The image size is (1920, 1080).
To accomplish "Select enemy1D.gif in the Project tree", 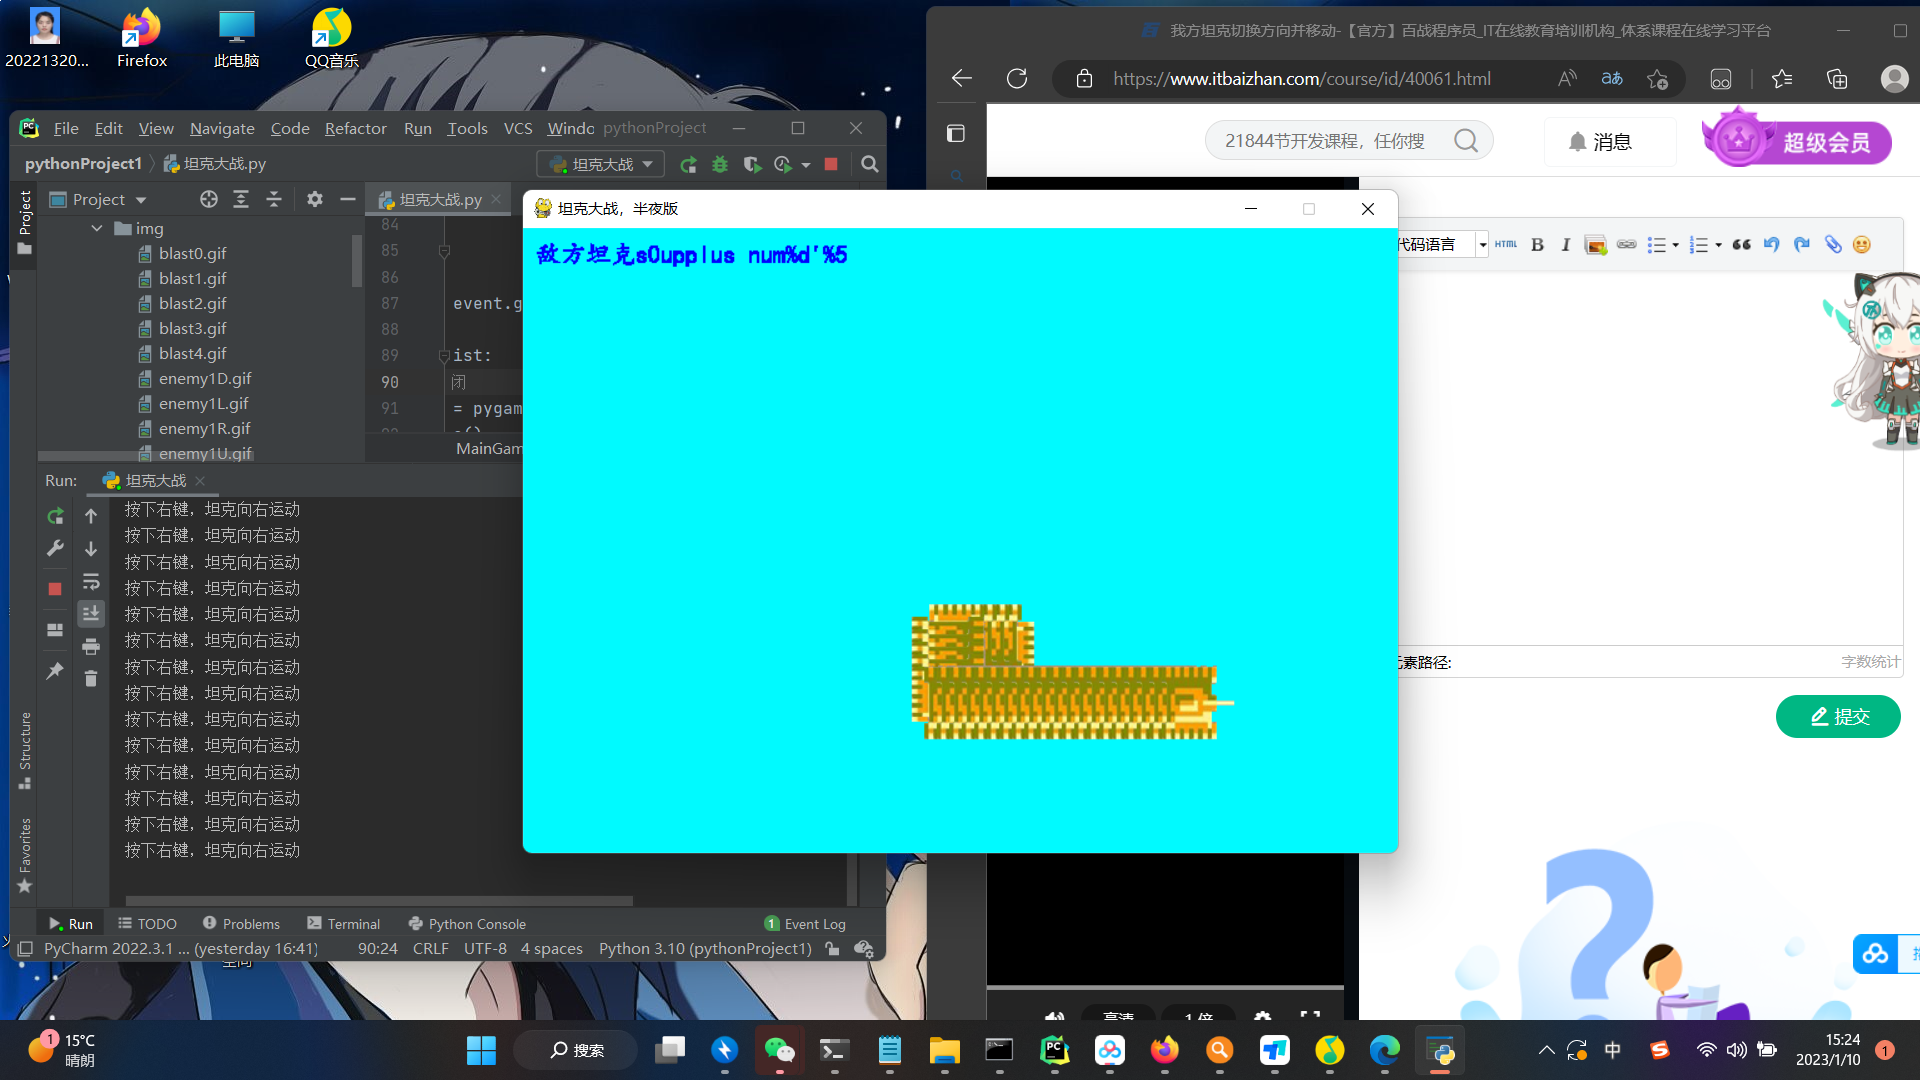I will tap(204, 379).
